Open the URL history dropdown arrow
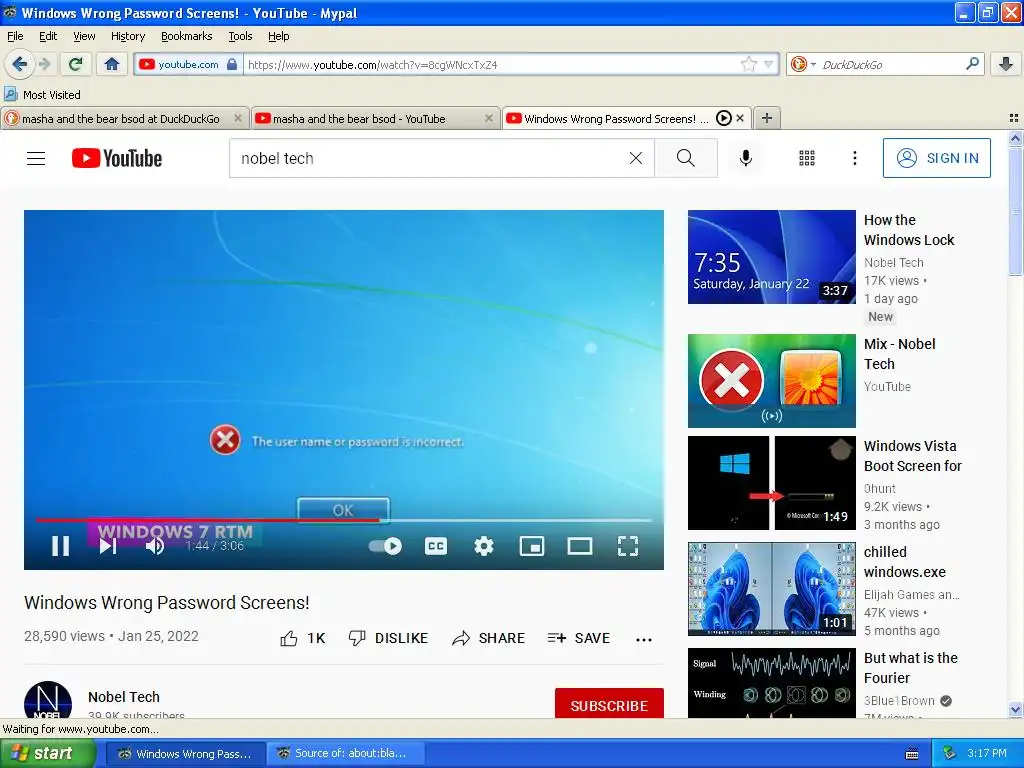 769,64
